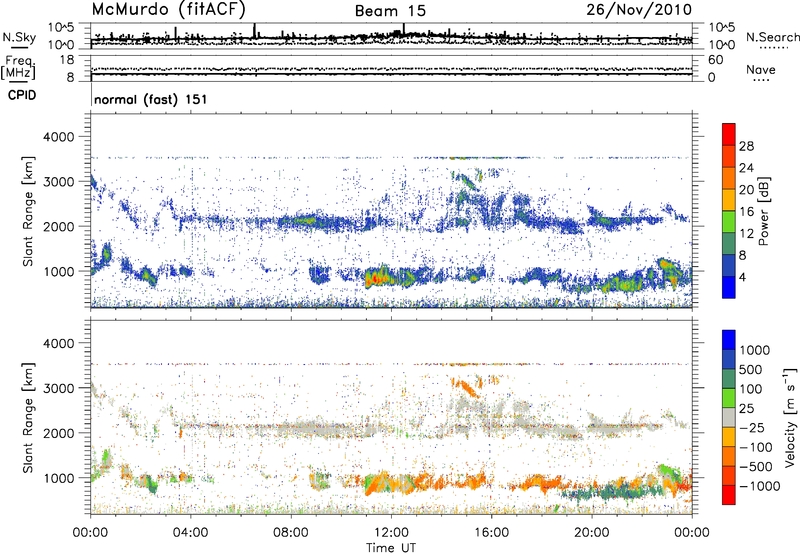This screenshot has width=800, height=554.
Task: Click Slant Range [km] label of velocity panel
Action: [28, 417]
